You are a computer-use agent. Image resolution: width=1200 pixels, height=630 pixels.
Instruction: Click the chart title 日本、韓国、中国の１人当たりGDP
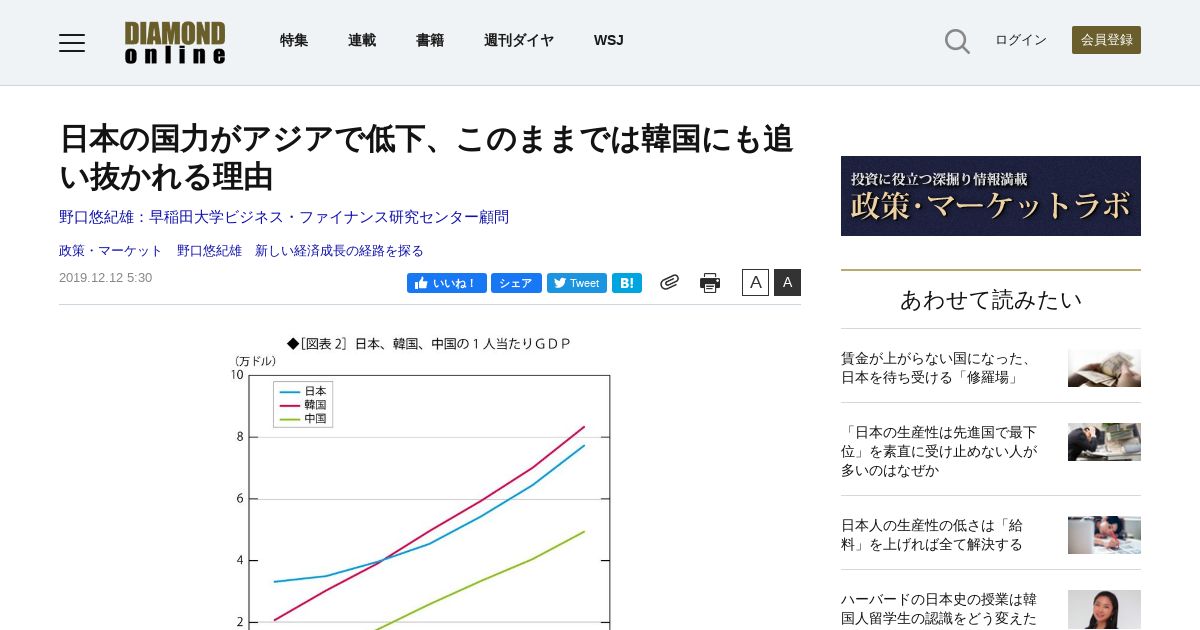429,343
